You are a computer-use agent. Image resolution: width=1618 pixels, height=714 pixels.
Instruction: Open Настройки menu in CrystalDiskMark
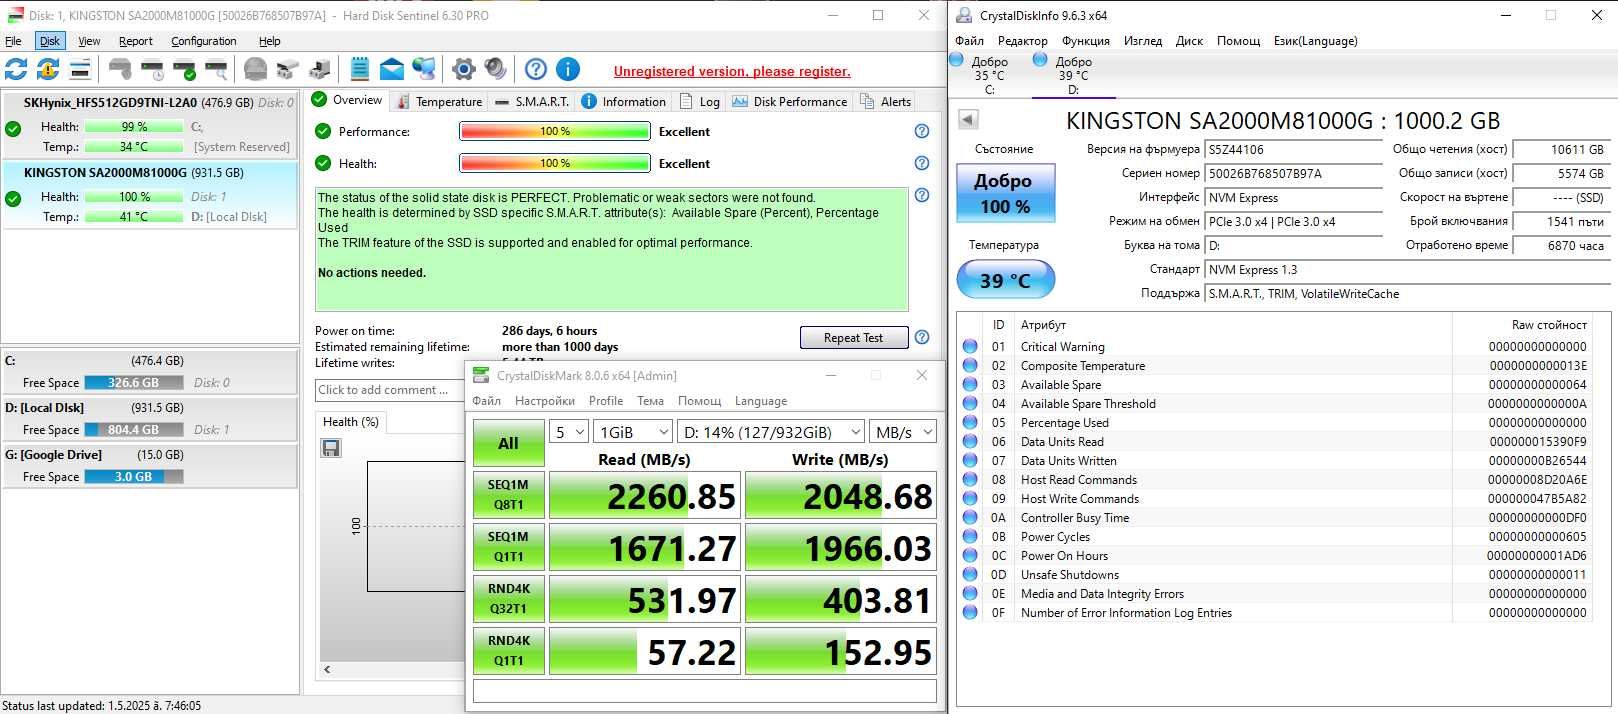(545, 401)
